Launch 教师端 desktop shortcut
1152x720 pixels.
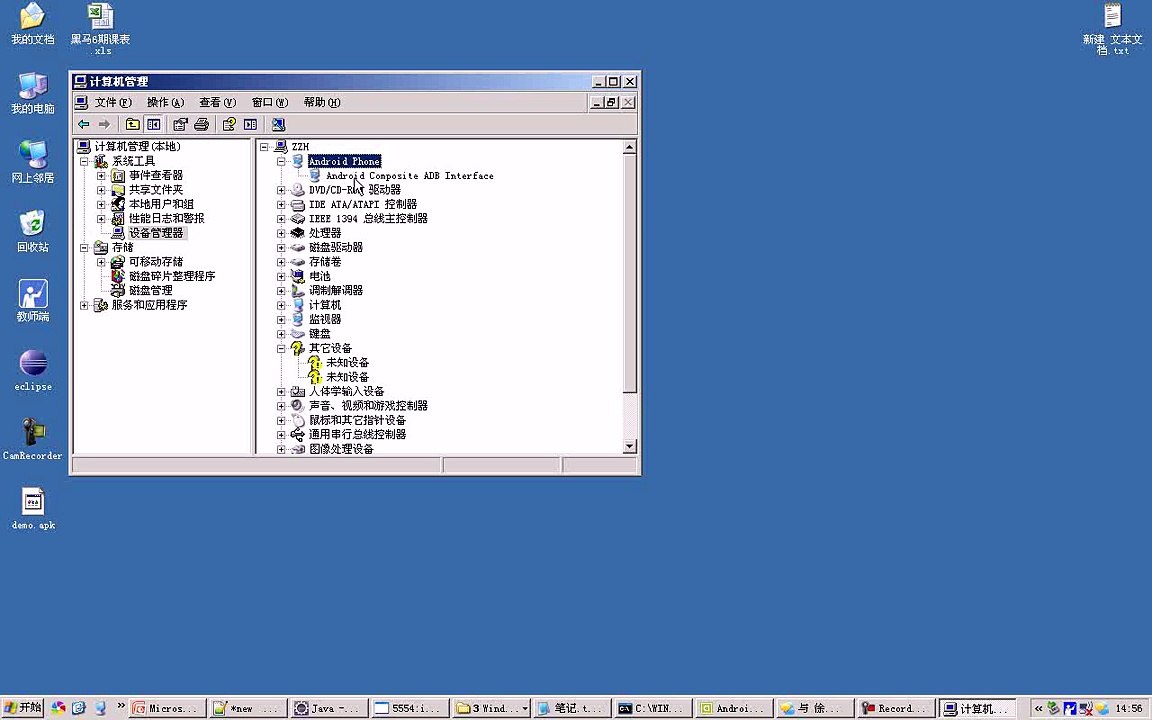[x=32, y=300]
